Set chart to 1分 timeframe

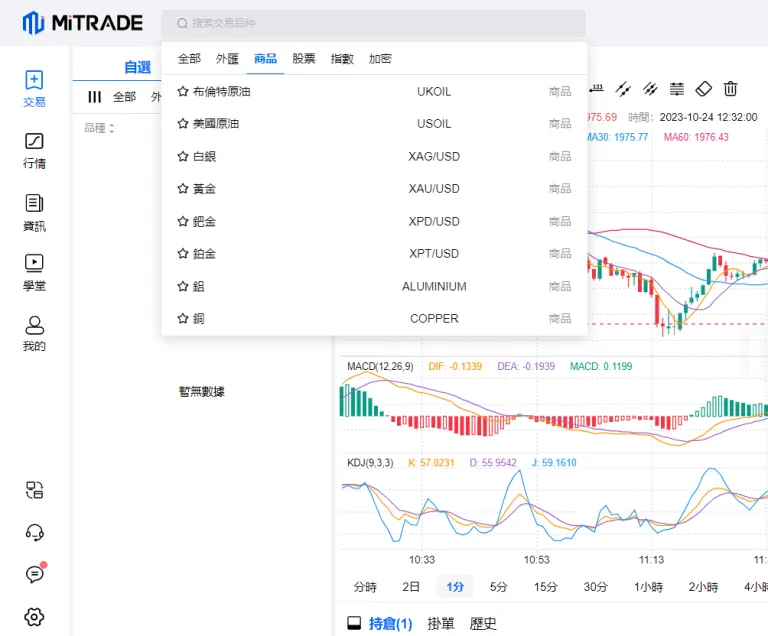(455, 587)
